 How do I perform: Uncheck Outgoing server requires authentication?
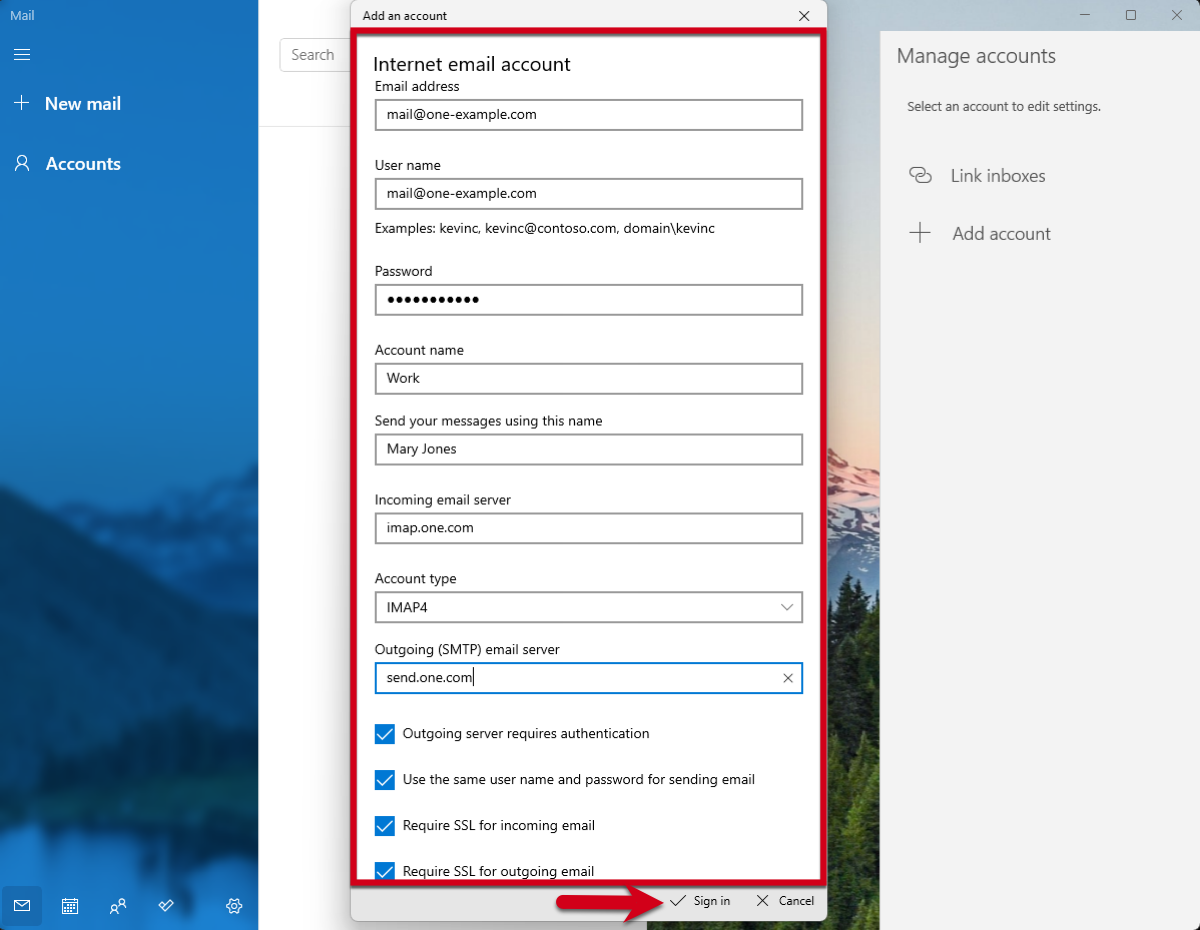(385, 734)
